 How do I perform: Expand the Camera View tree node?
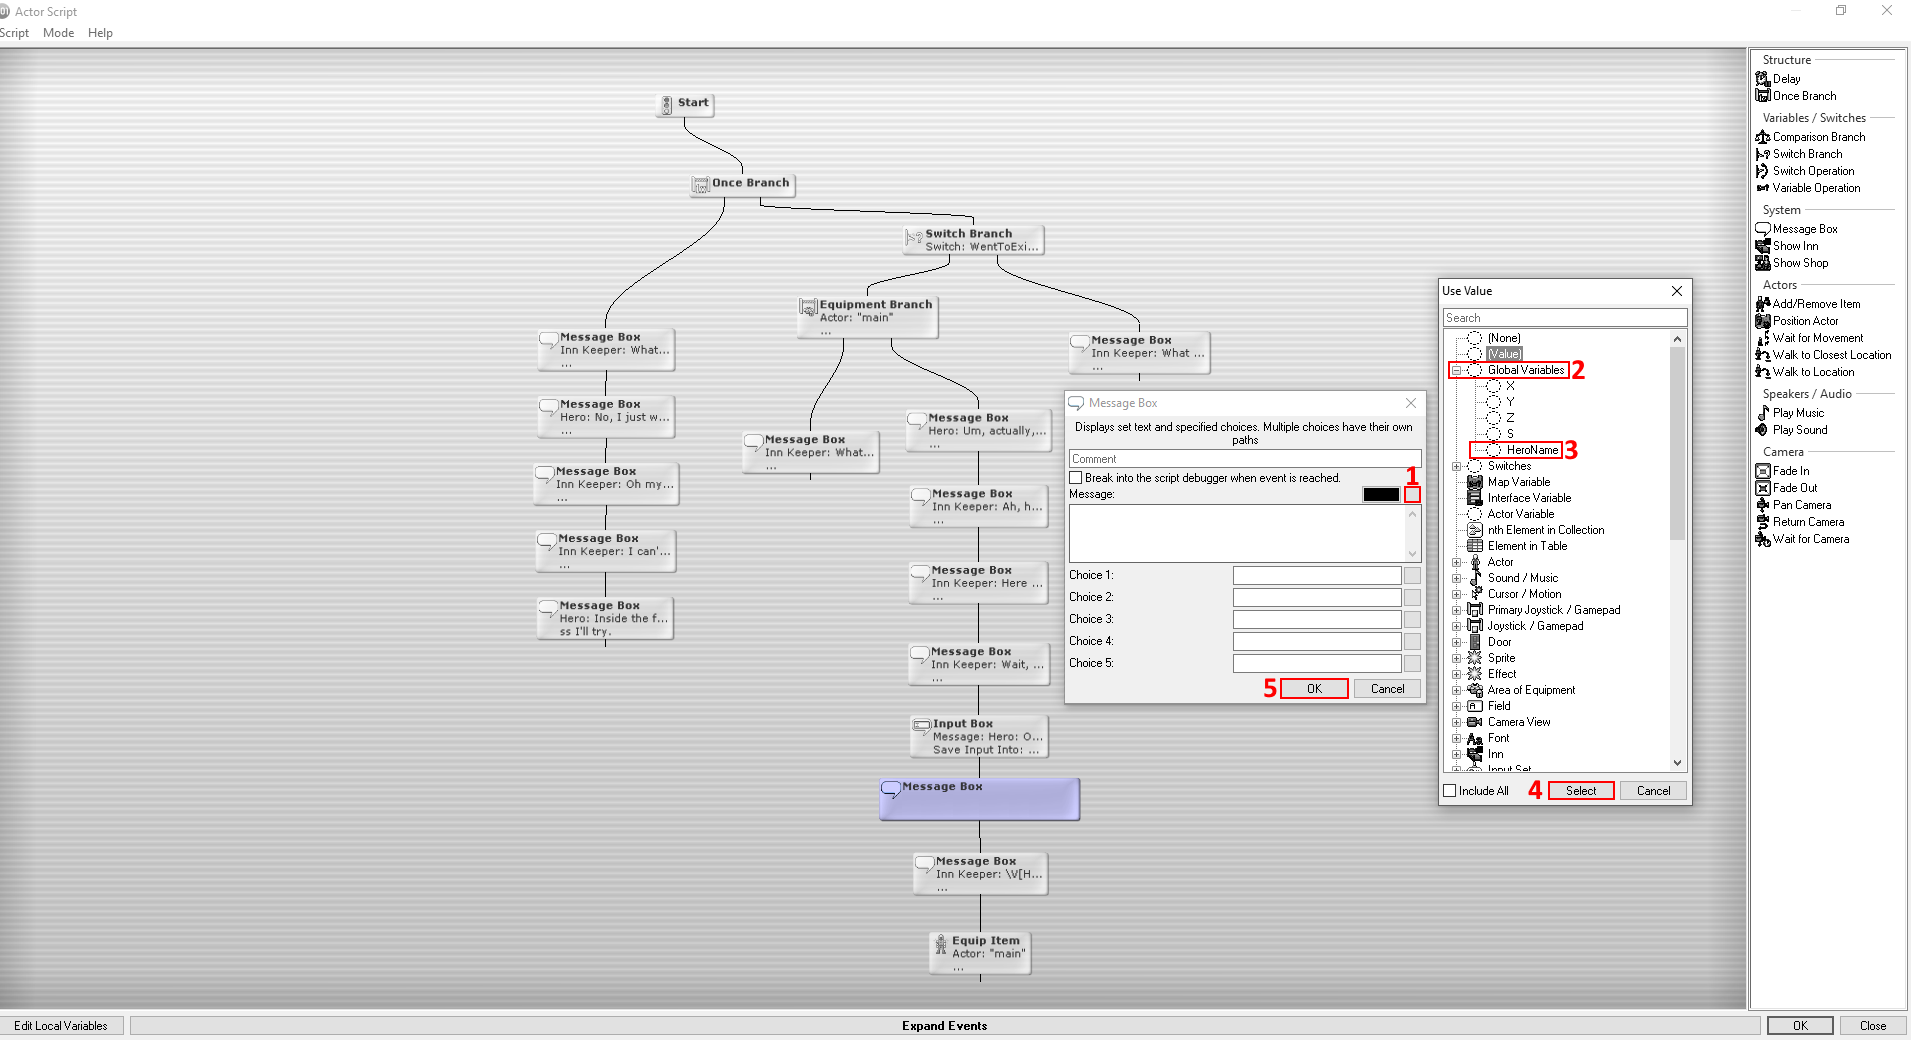(1456, 722)
